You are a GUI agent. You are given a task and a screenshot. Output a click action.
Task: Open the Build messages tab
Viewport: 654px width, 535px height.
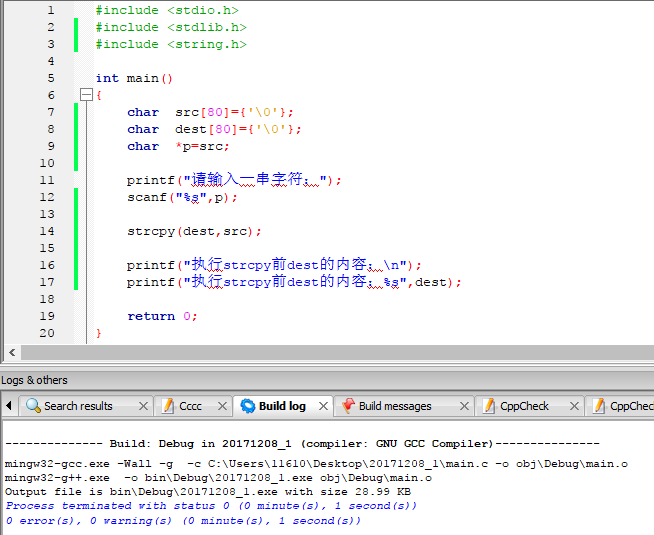[x=395, y=406]
